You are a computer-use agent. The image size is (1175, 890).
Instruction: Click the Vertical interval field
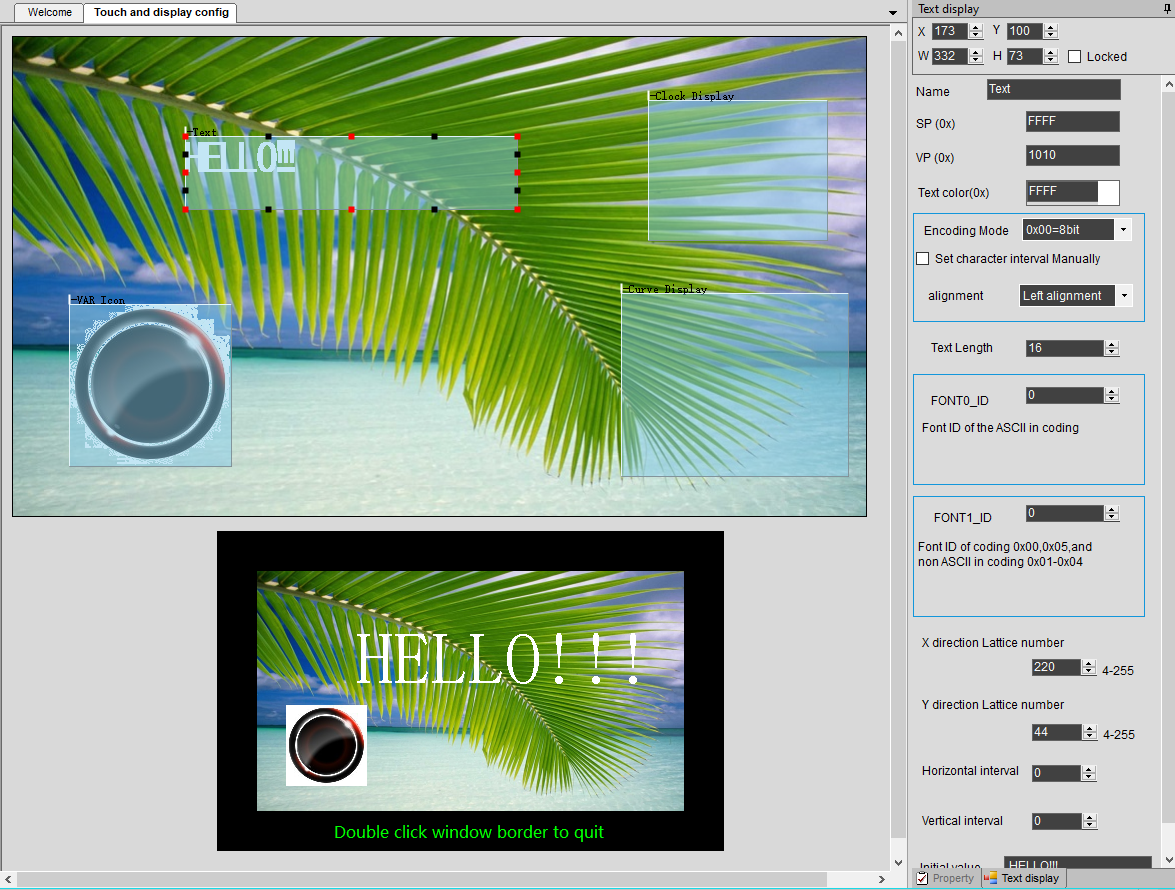click(1057, 821)
